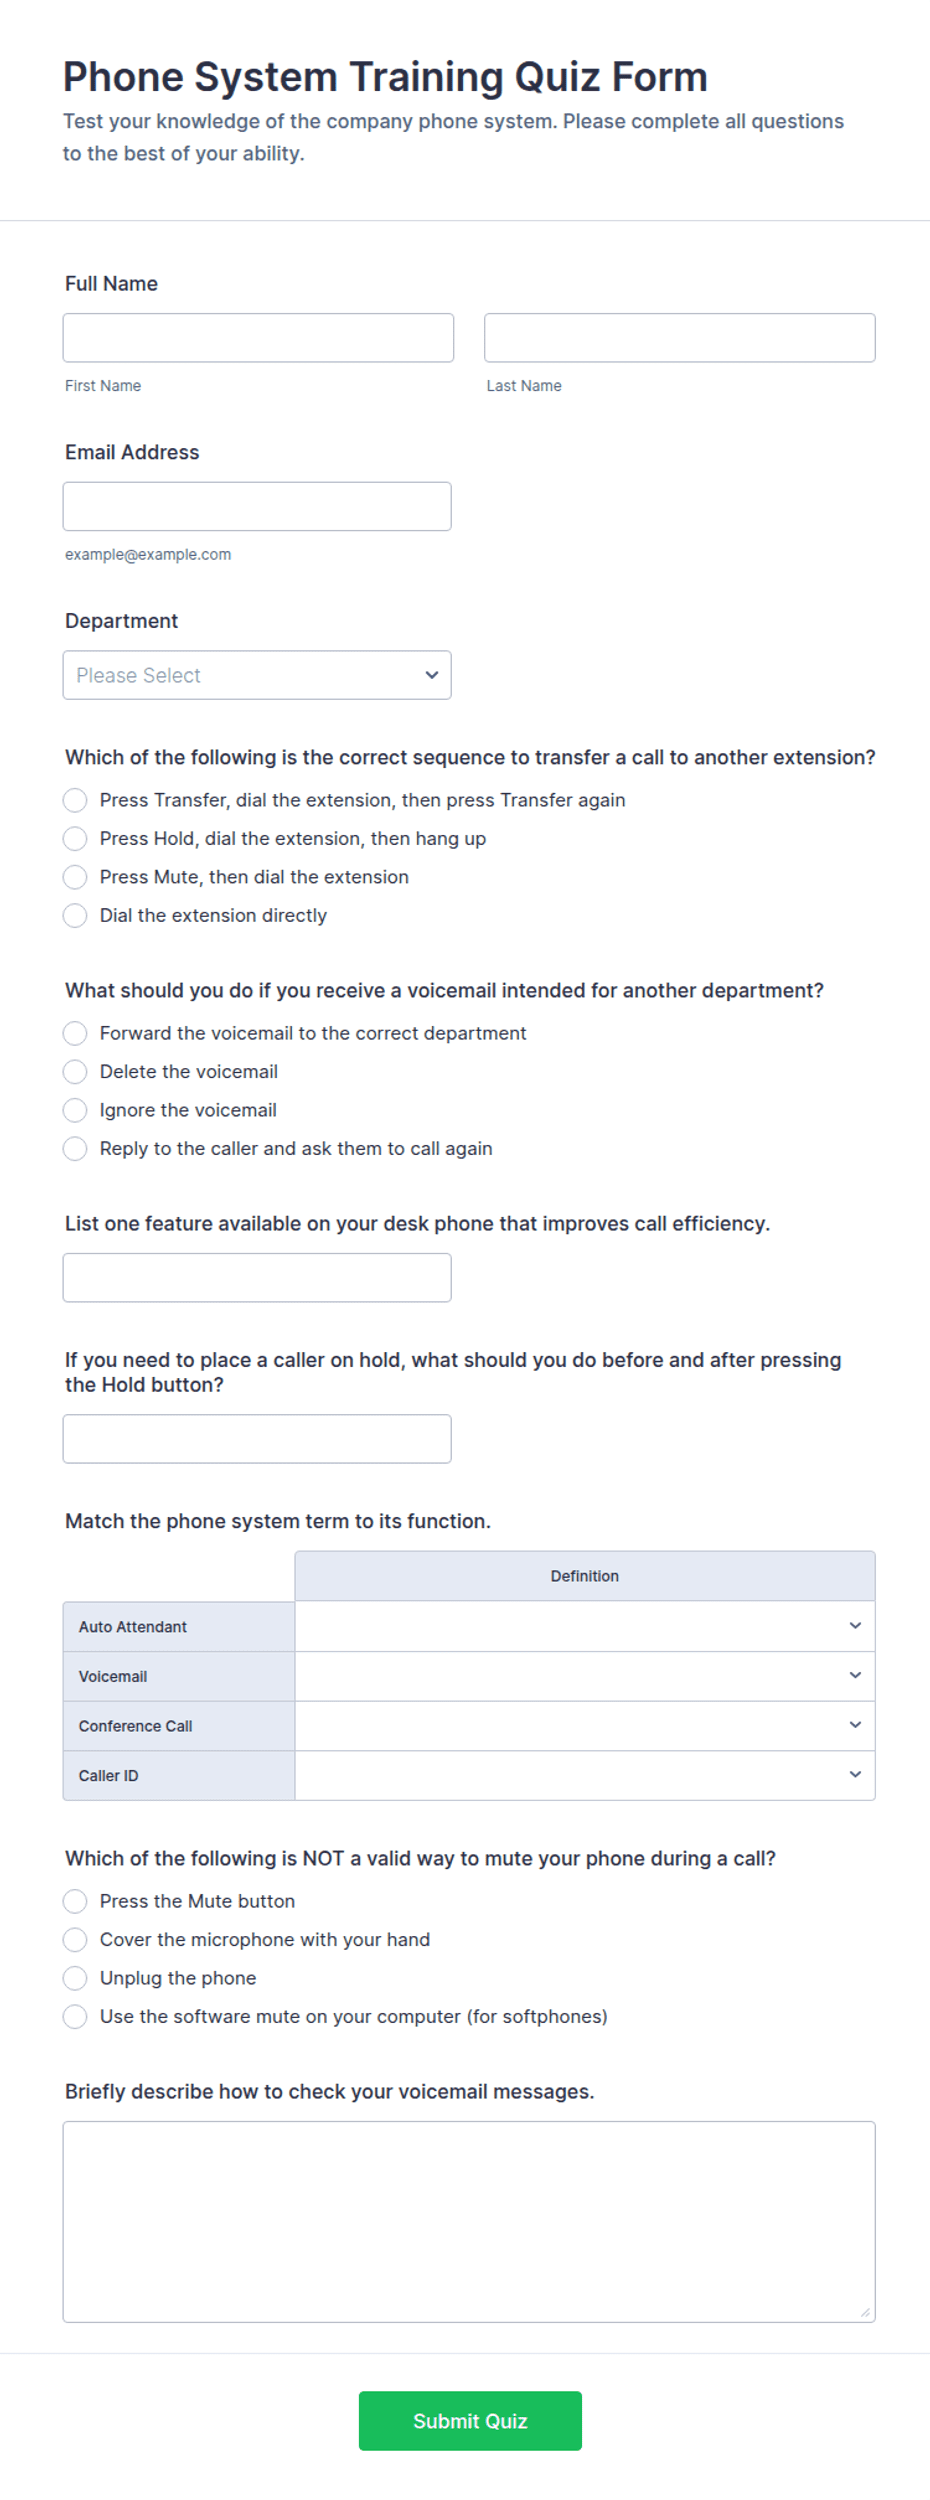Click the Hold button question answer field

tap(257, 1439)
